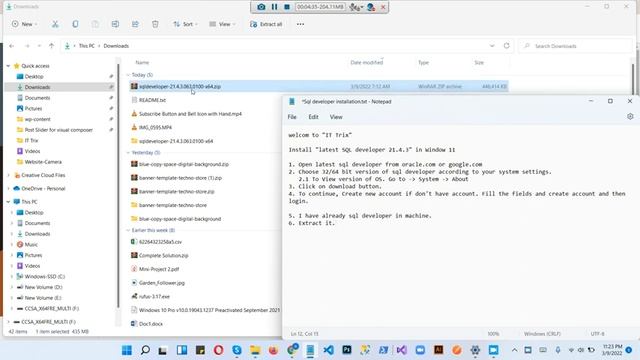640x360 pixels.
Task: Click the Extract all button
Action: [266, 24]
